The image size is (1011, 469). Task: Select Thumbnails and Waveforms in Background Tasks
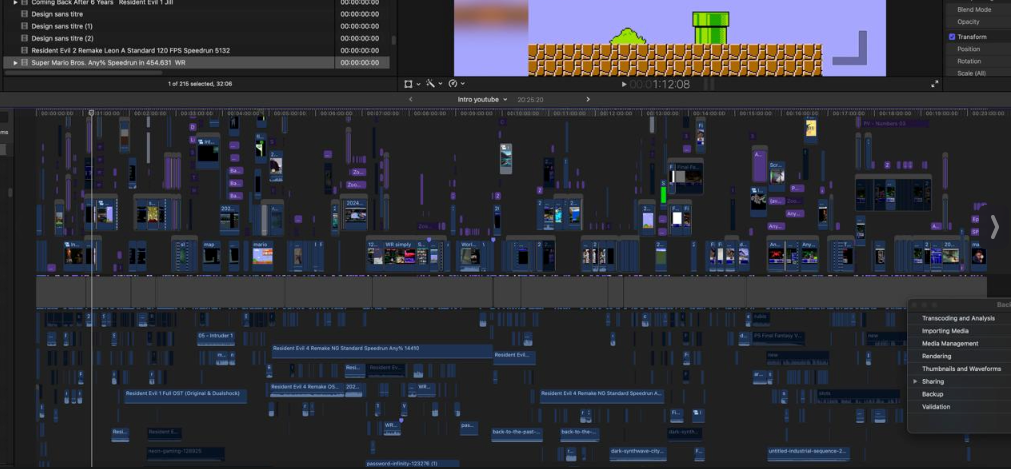[961, 369]
